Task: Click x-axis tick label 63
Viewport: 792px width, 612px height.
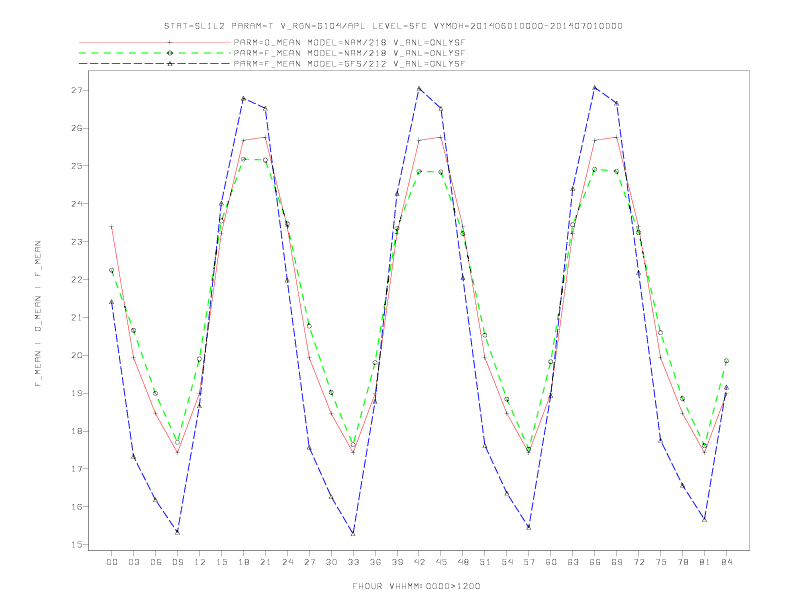Action: point(573,562)
